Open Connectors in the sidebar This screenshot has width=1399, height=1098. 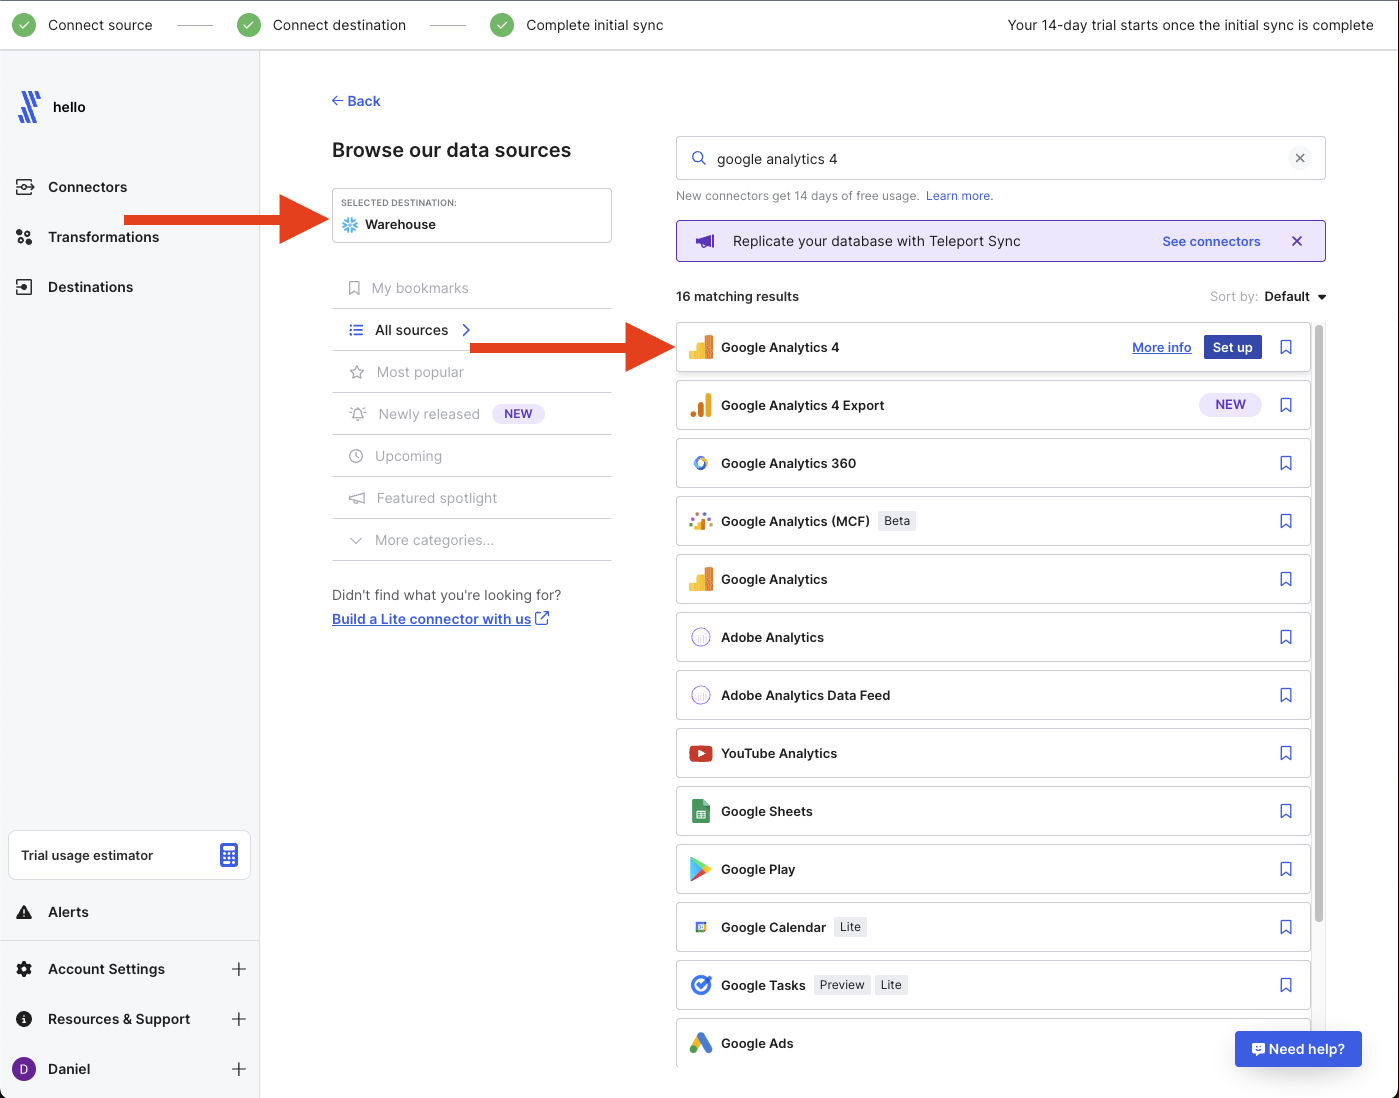coord(87,187)
